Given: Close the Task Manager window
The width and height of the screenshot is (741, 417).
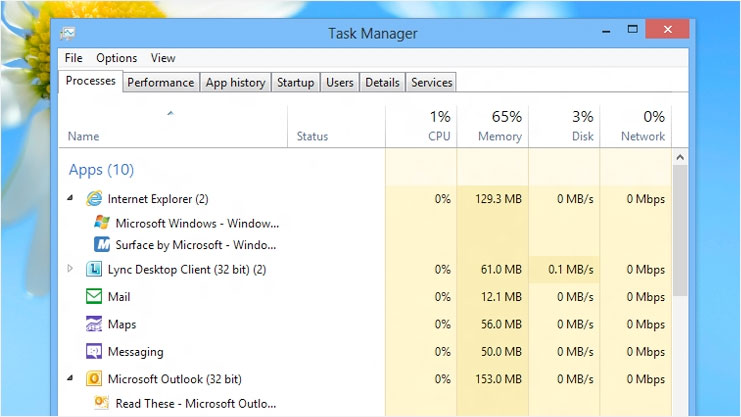Looking at the screenshot, I should [x=667, y=29].
